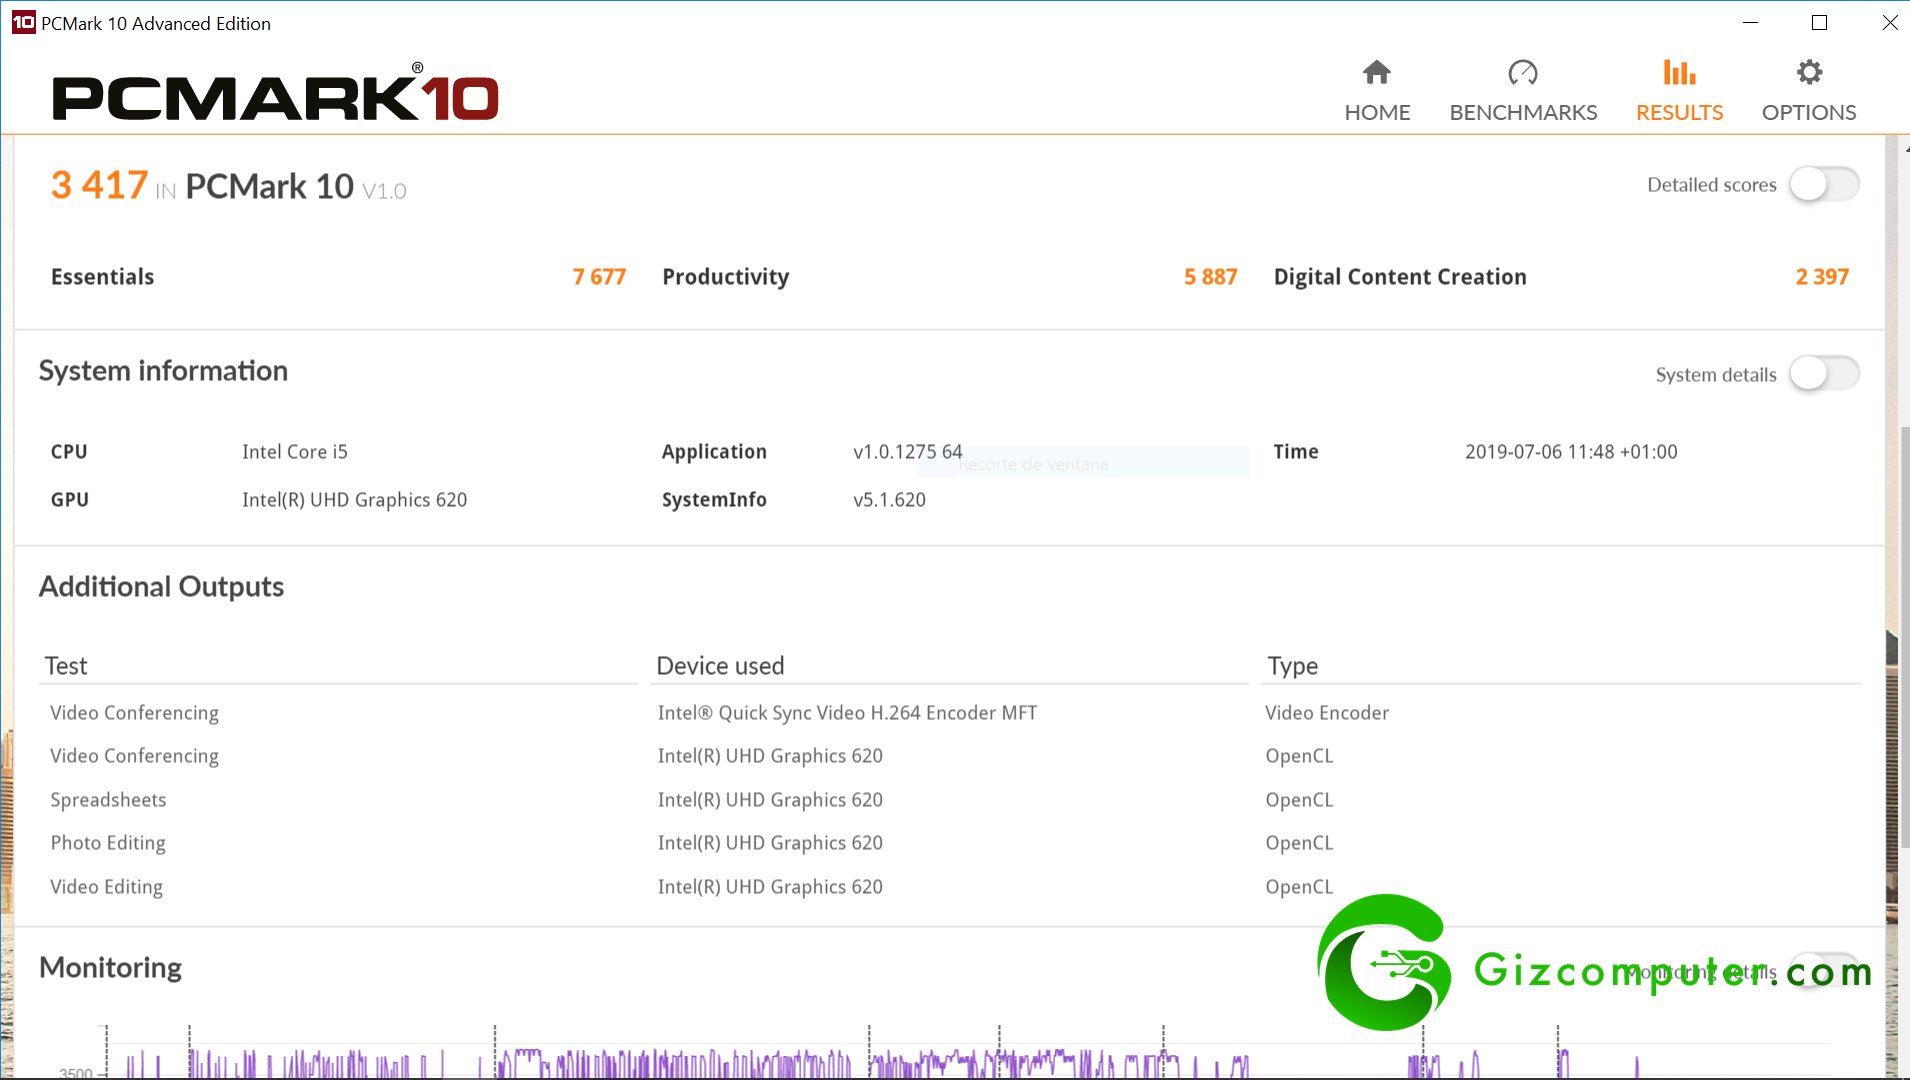Toggle Monitoring details switch
The image size is (1910, 1080).
tap(1824, 968)
